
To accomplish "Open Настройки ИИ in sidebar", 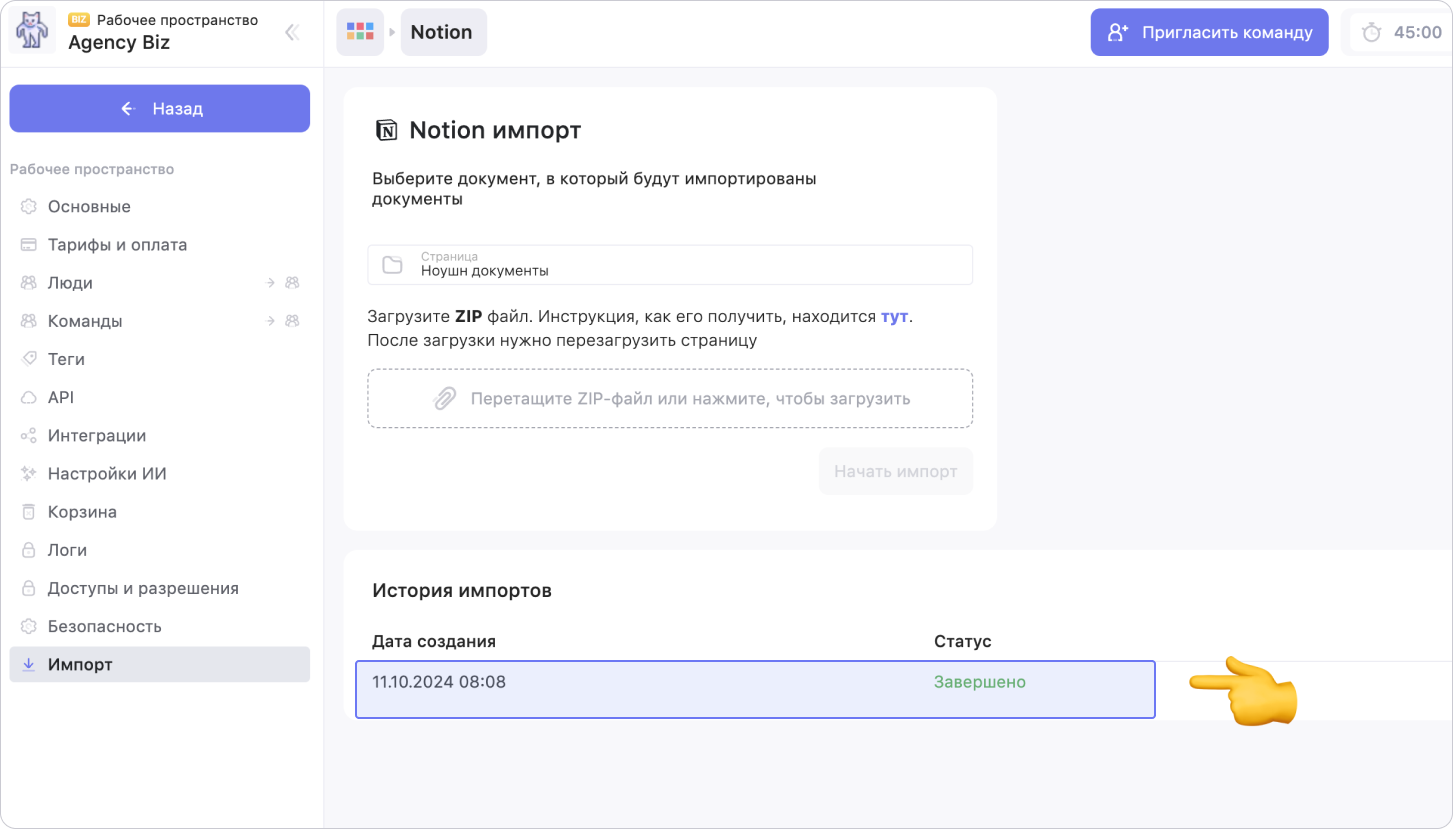I will coord(107,474).
